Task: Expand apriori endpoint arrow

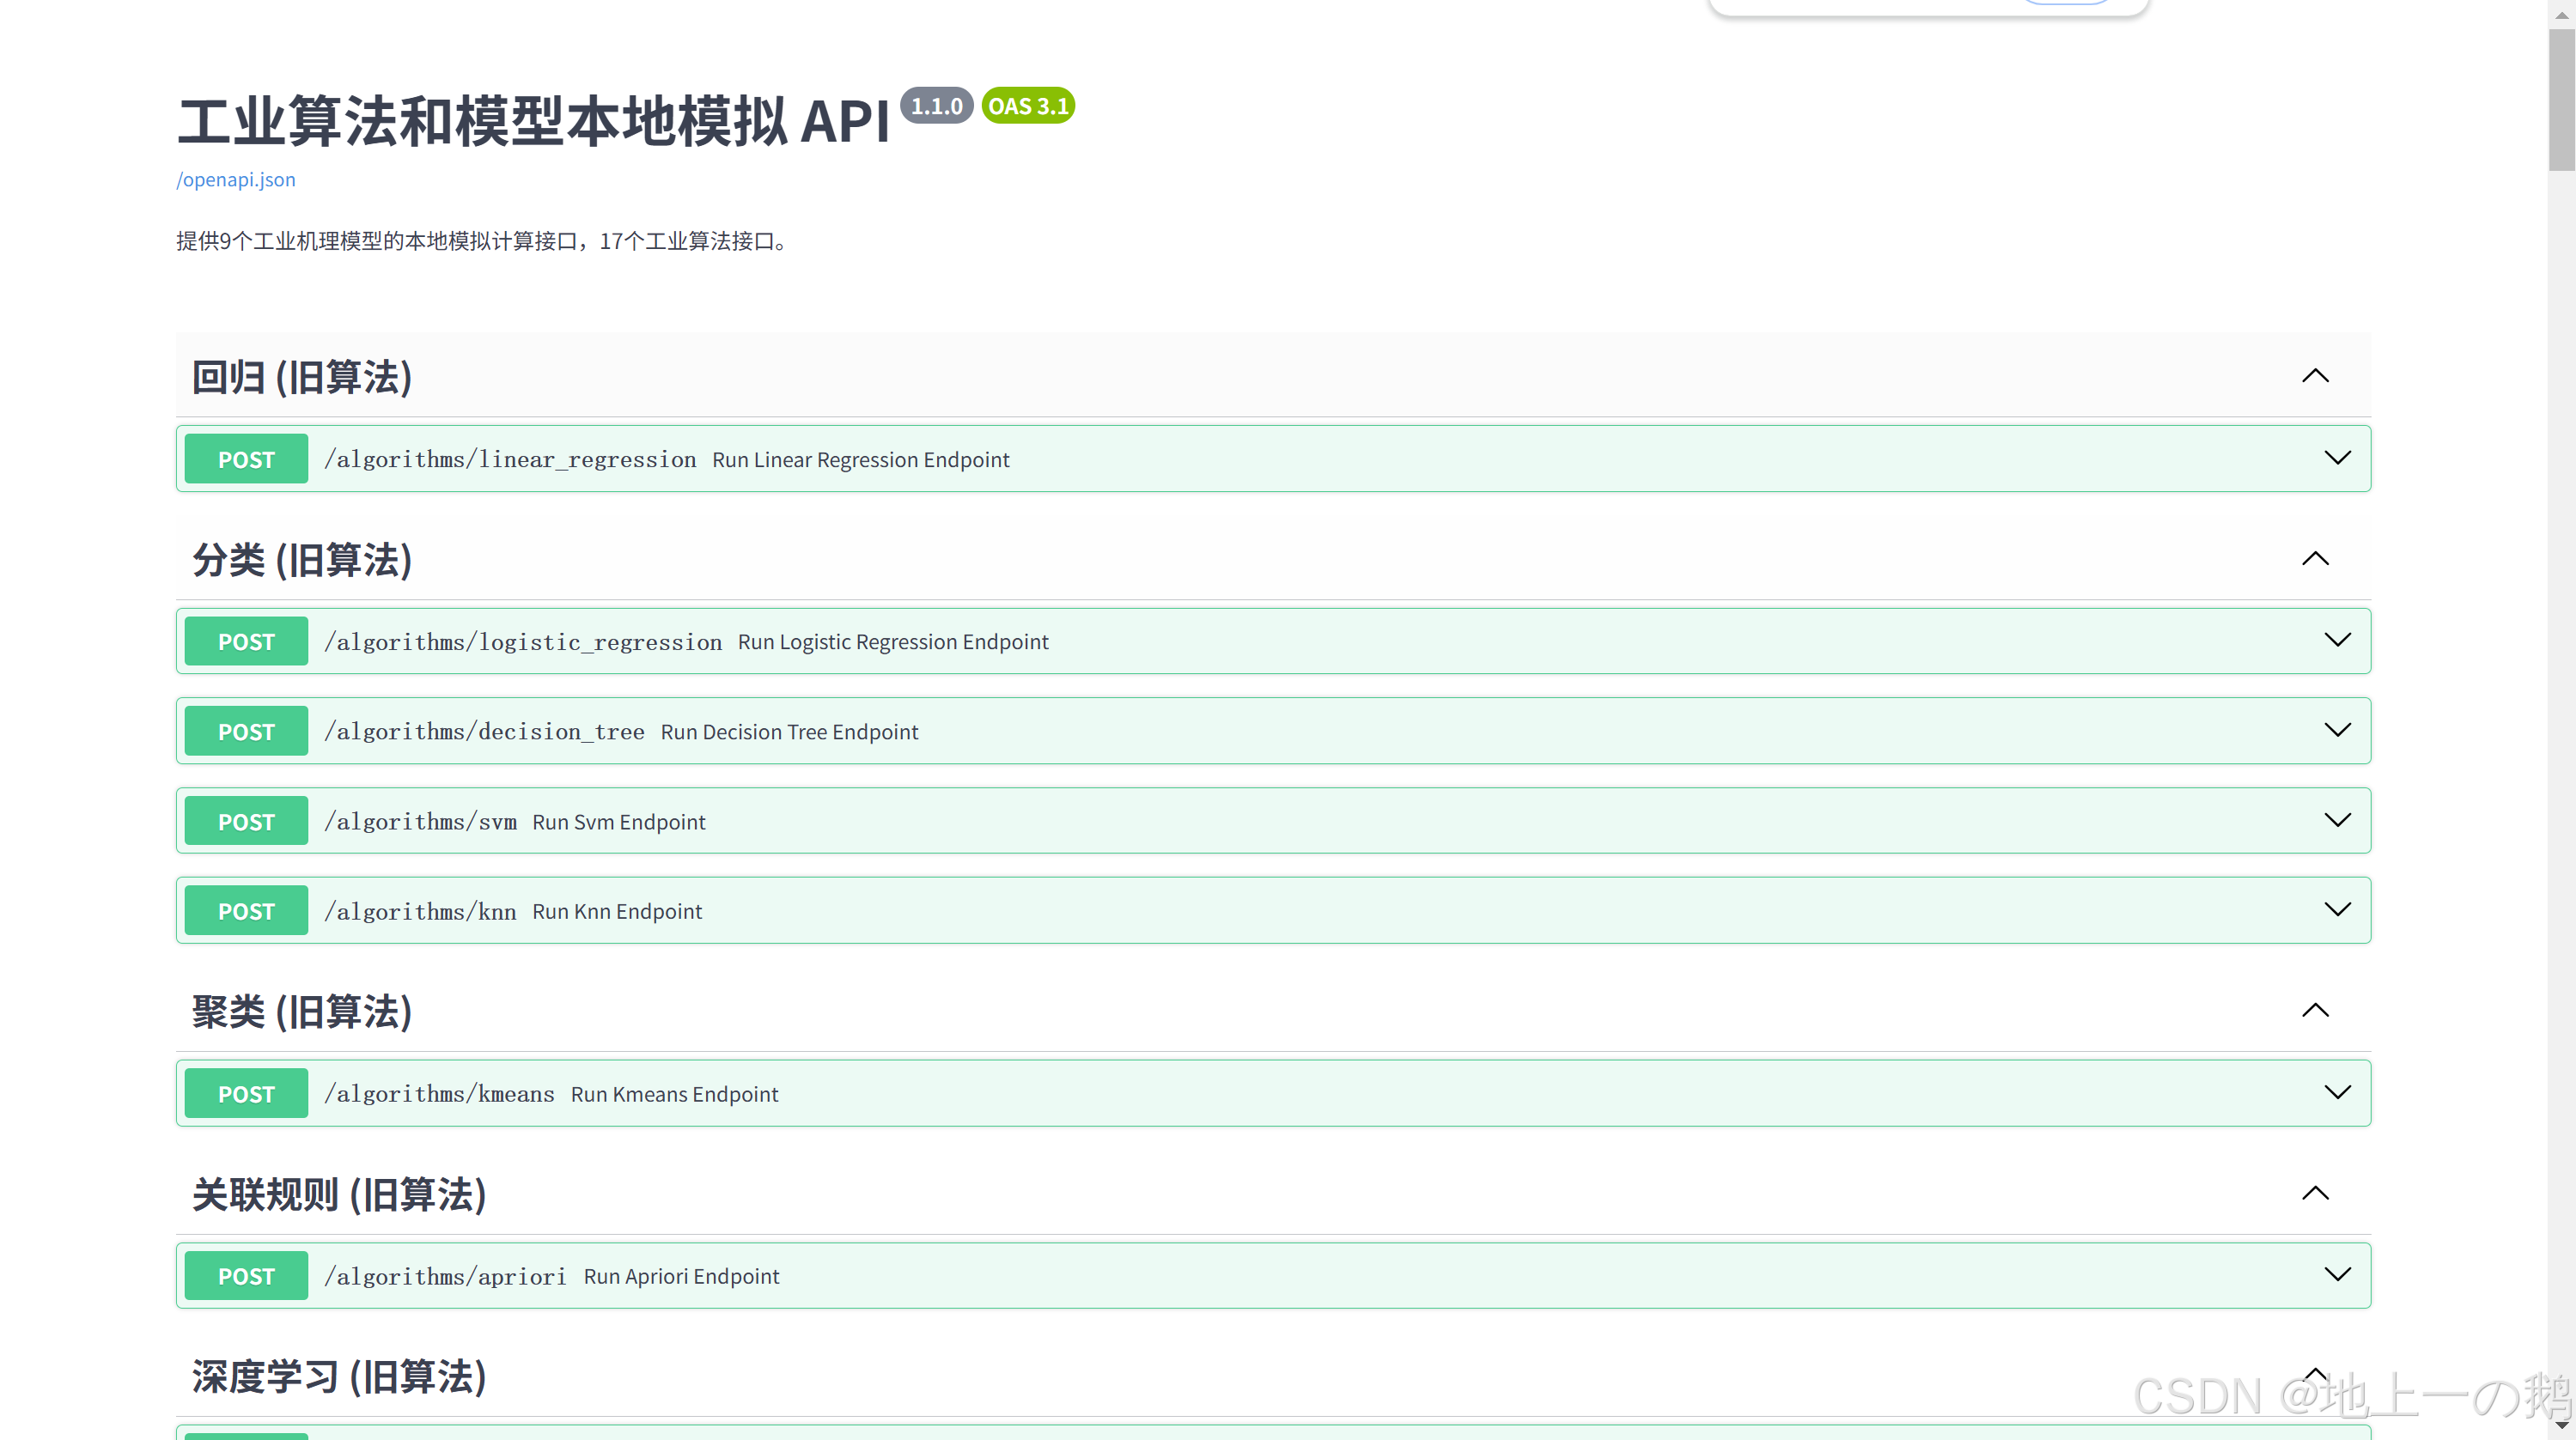Action: [x=2337, y=1274]
